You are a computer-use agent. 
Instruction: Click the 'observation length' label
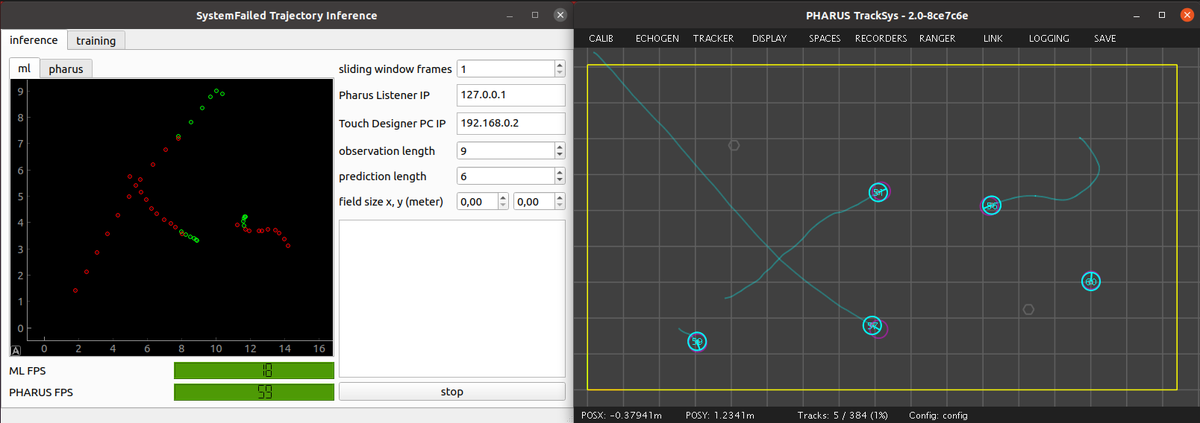387,151
